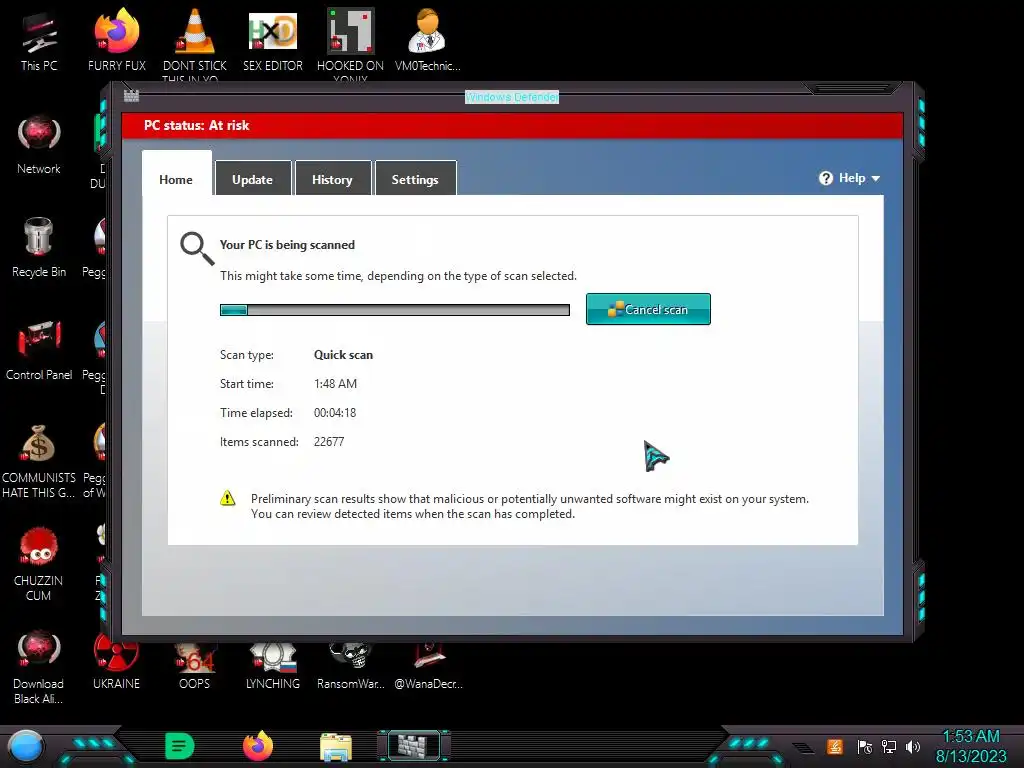Click the 'Your PC is being scanned' heading
This screenshot has height=768, width=1024.
pos(287,245)
